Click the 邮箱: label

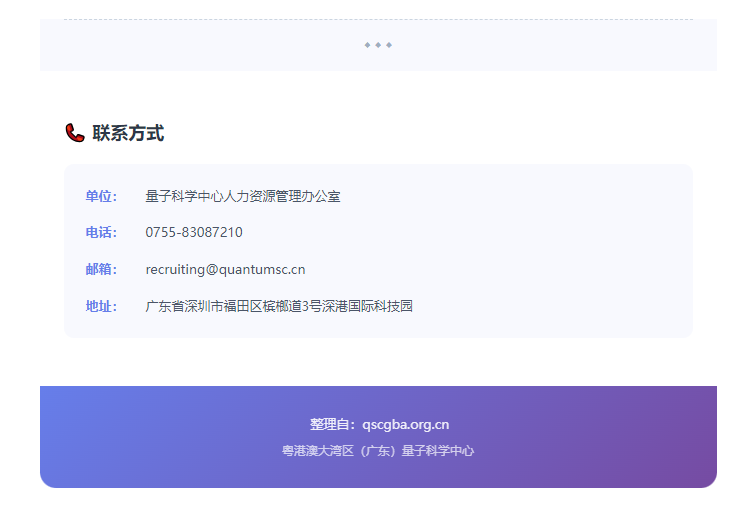click(101, 269)
